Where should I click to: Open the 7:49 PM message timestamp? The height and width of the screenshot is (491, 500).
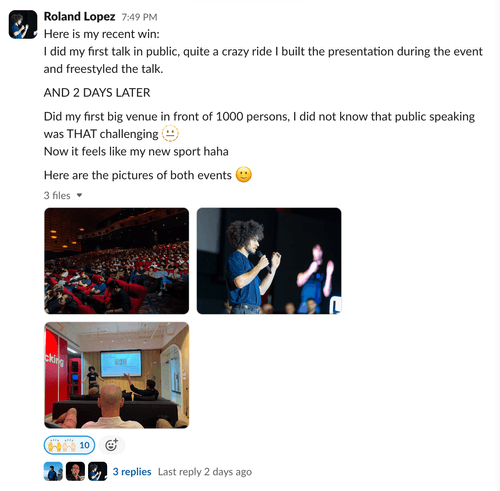(139, 17)
